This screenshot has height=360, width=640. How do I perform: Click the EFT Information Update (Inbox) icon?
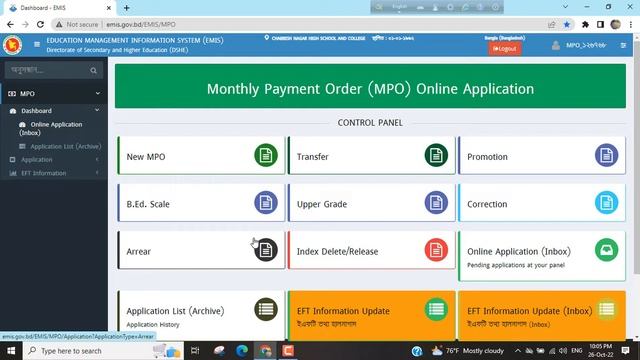click(x=606, y=309)
